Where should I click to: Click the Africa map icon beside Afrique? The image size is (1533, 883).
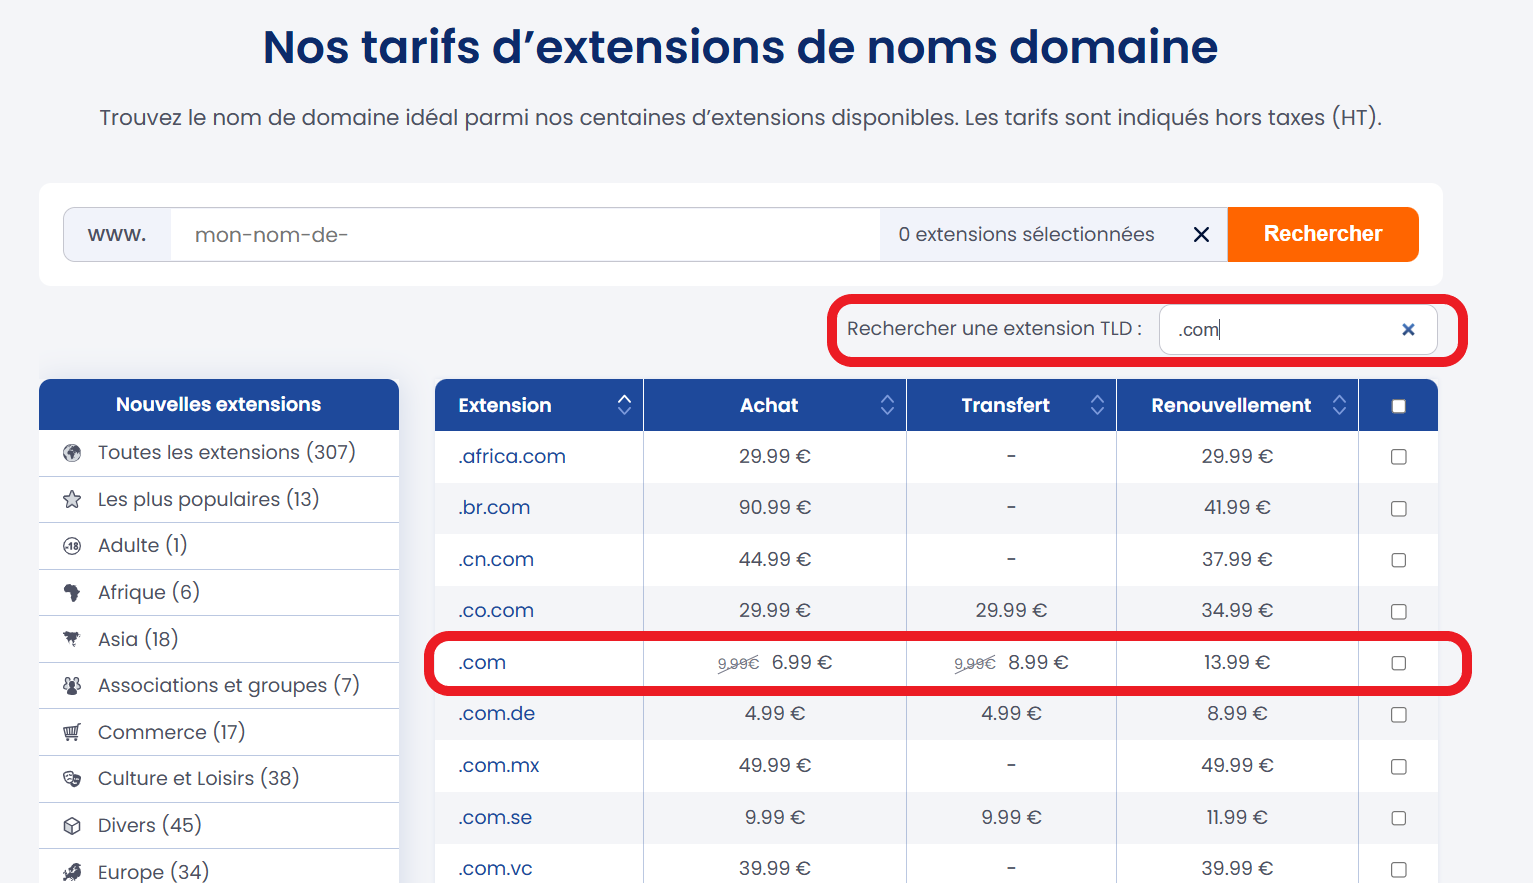pos(71,592)
